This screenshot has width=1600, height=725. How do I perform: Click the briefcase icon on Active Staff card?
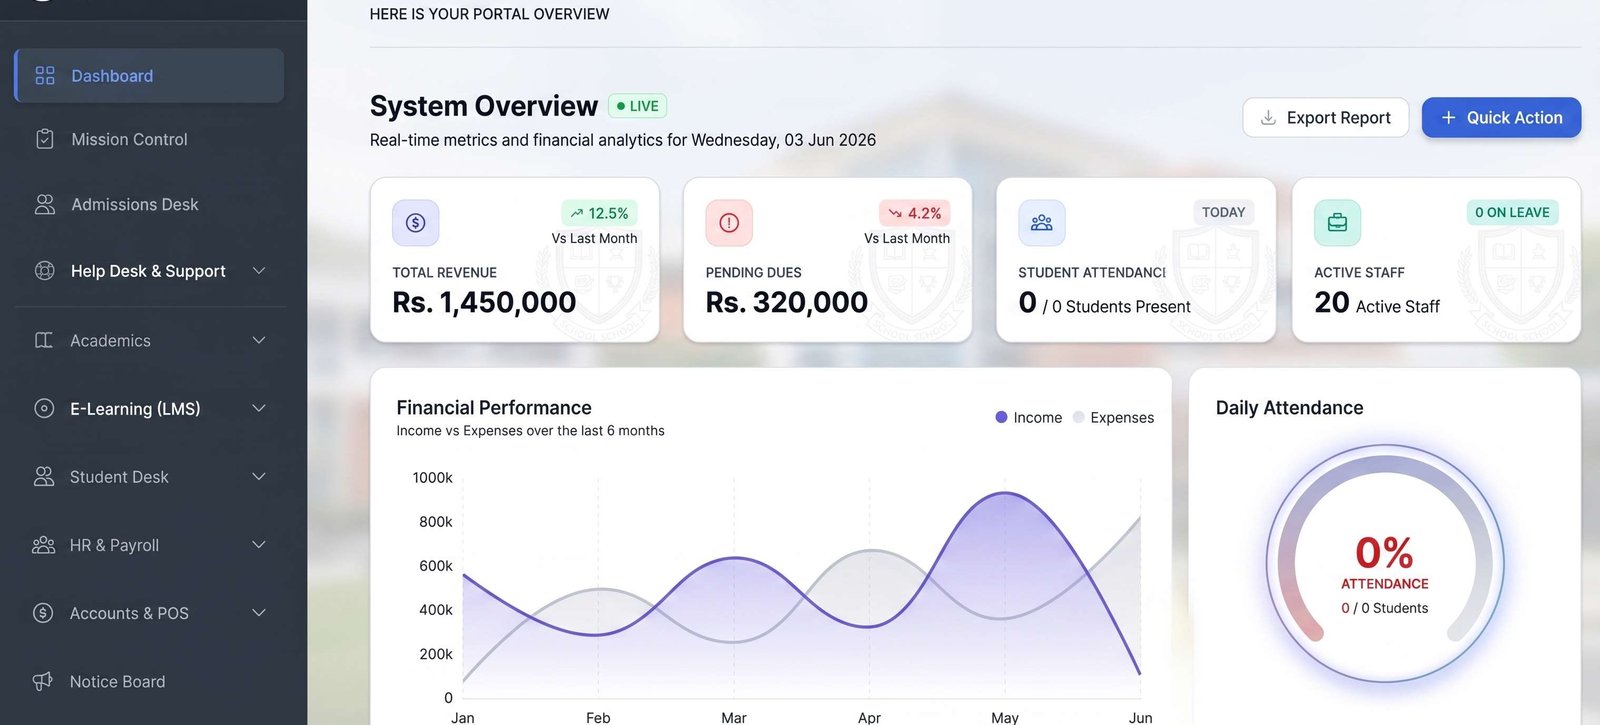point(1337,223)
